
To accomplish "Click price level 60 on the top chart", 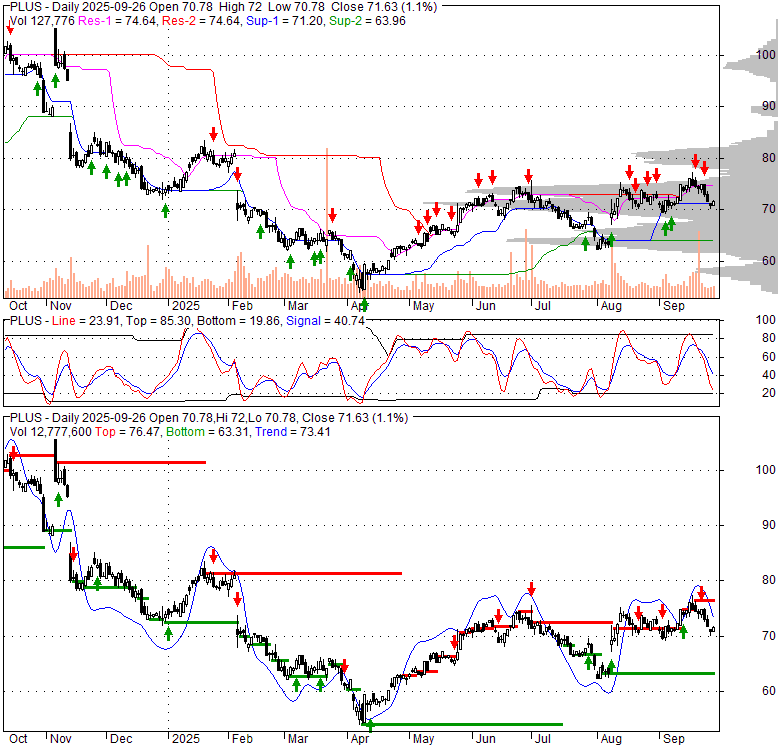I will pyautogui.click(x=769, y=260).
